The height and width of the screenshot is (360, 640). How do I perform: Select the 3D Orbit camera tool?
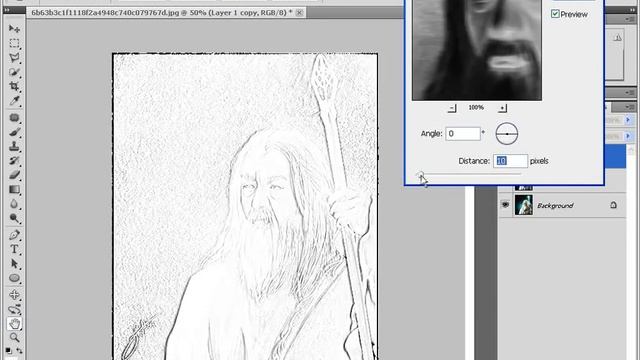[14, 309]
